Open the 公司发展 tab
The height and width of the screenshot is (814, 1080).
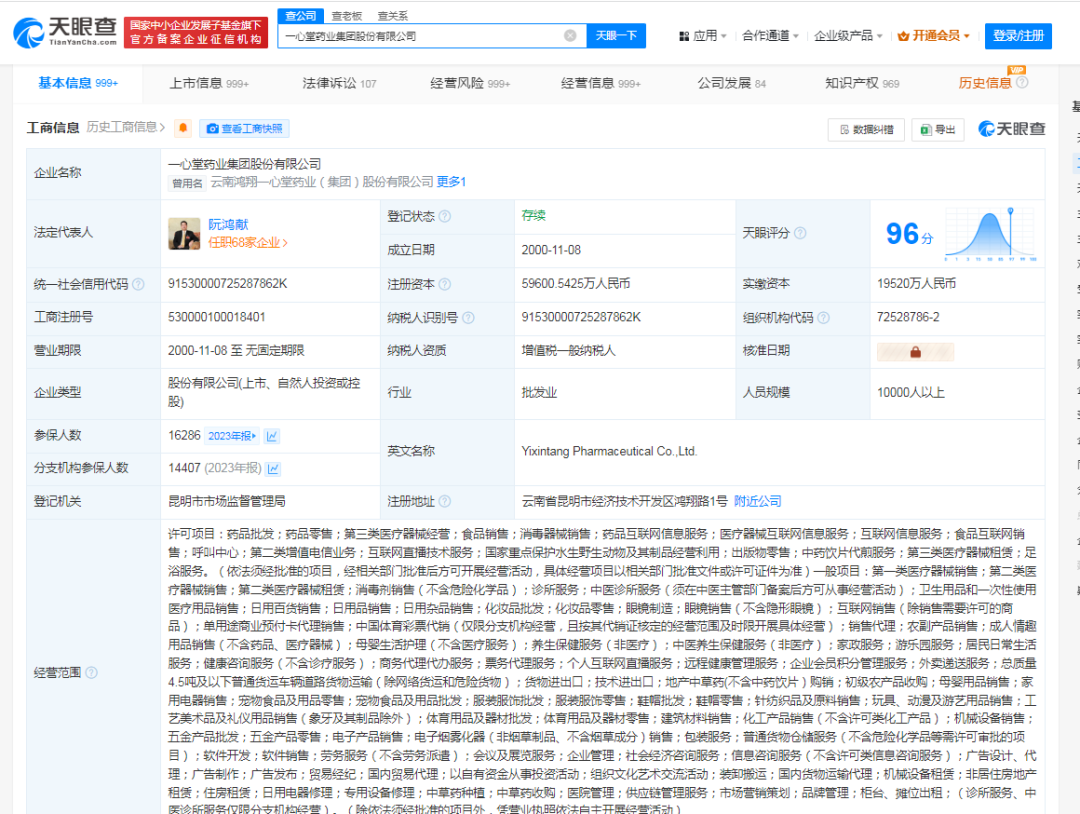pos(731,83)
